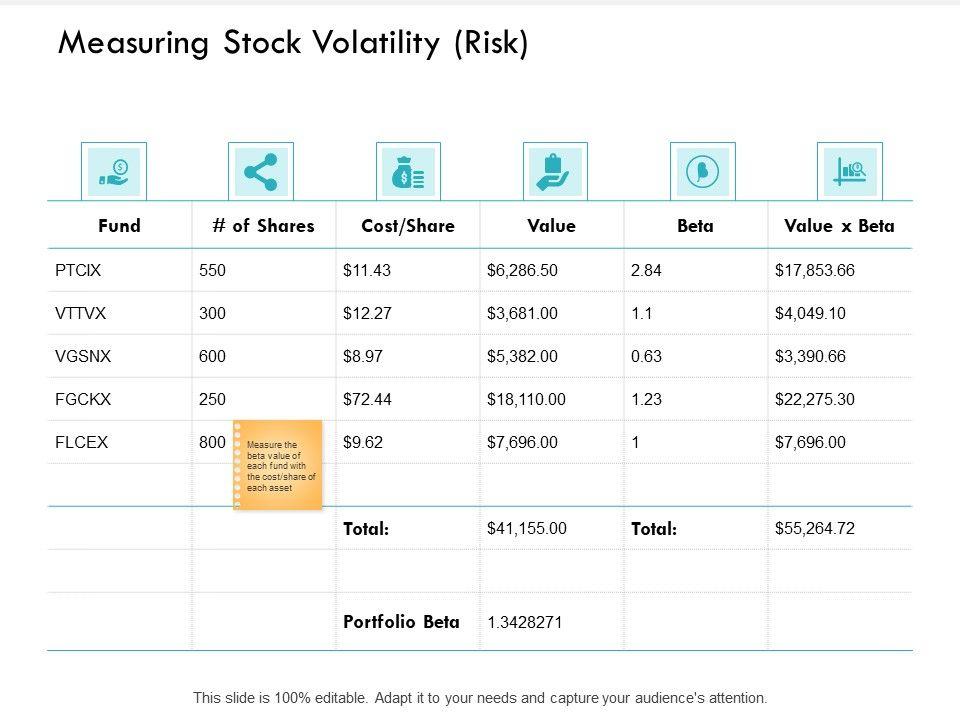Image resolution: width=960 pixels, height=720 pixels.
Task: Click the share nodes icon
Action: (261, 172)
